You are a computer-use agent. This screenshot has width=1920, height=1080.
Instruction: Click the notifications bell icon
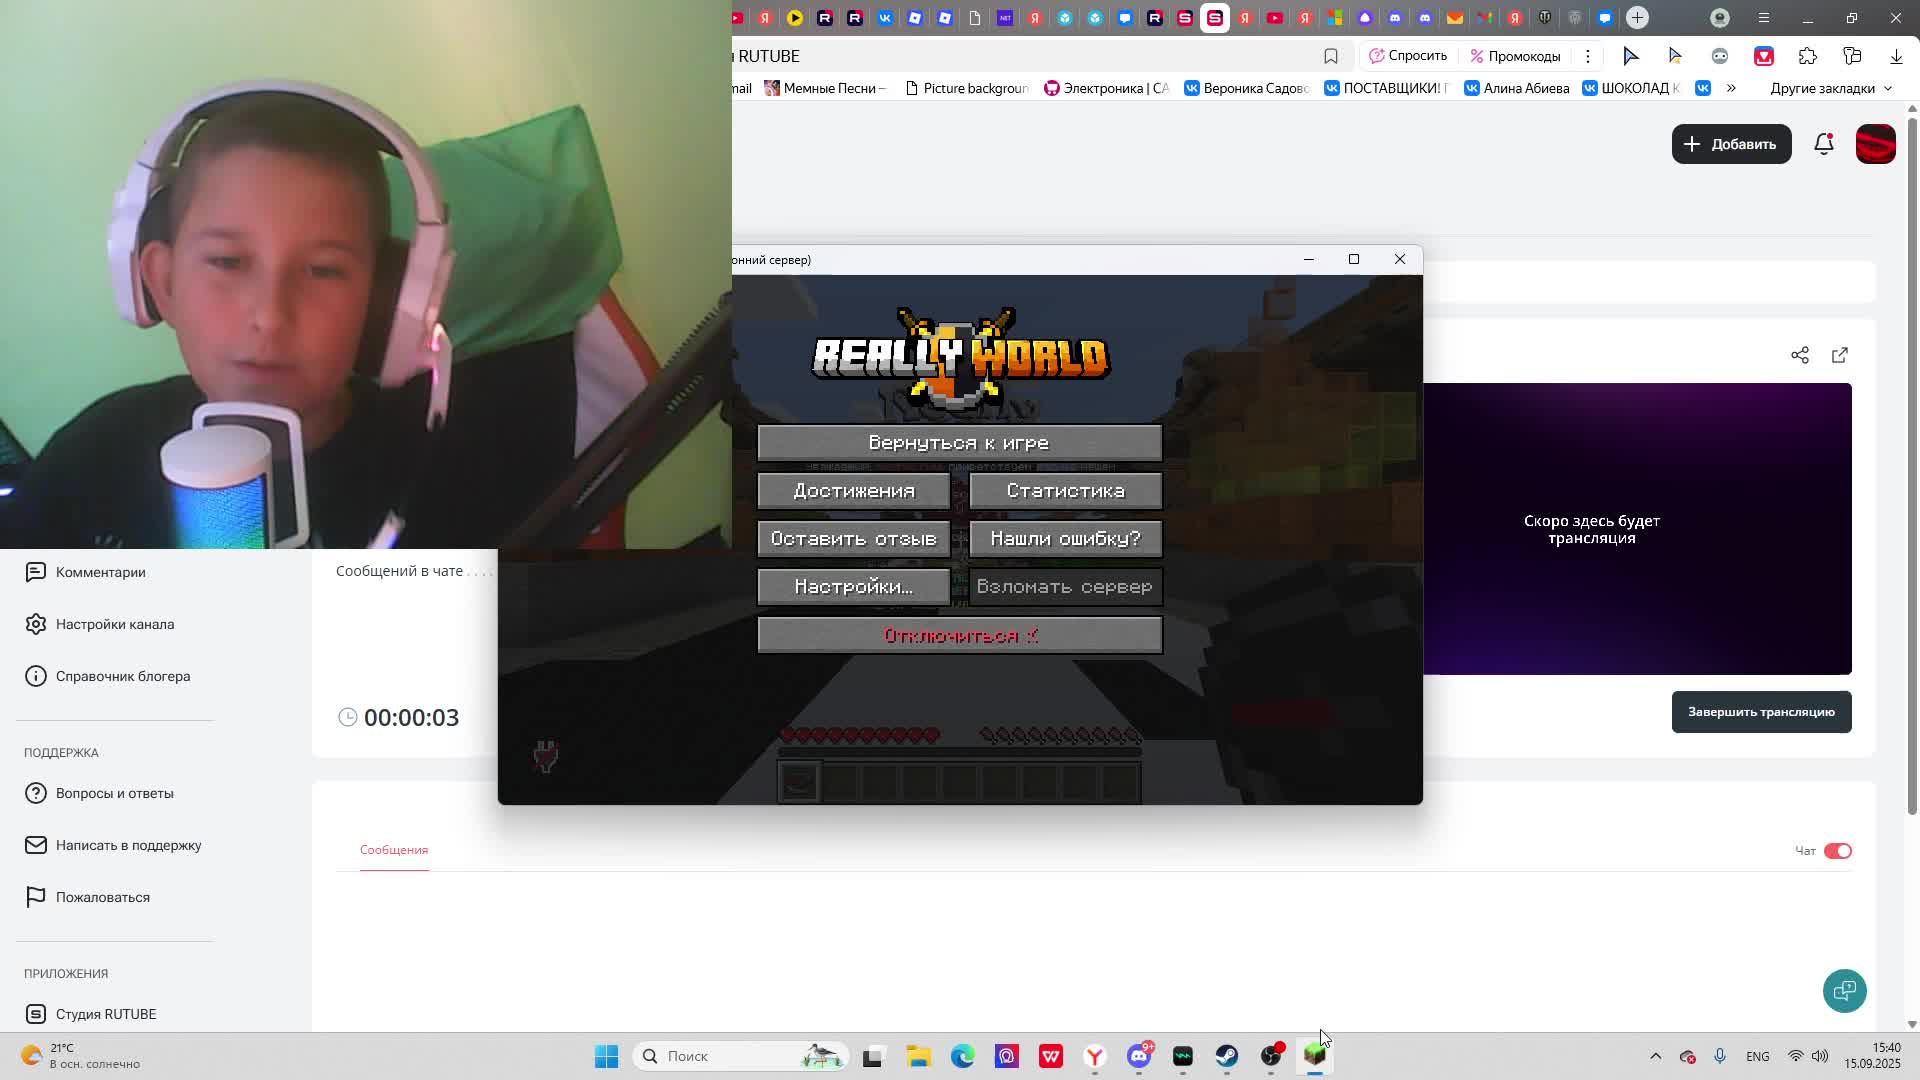pyautogui.click(x=1823, y=144)
